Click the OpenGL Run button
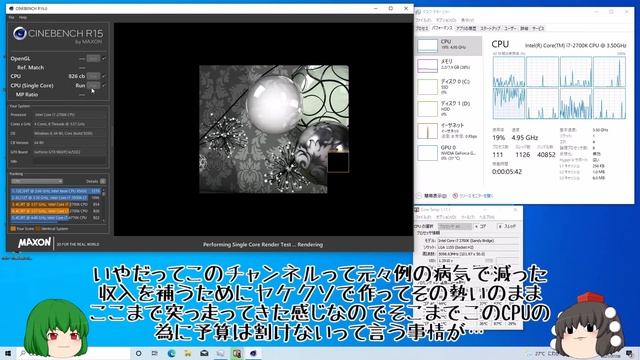The image size is (640, 360). coord(93,58)
